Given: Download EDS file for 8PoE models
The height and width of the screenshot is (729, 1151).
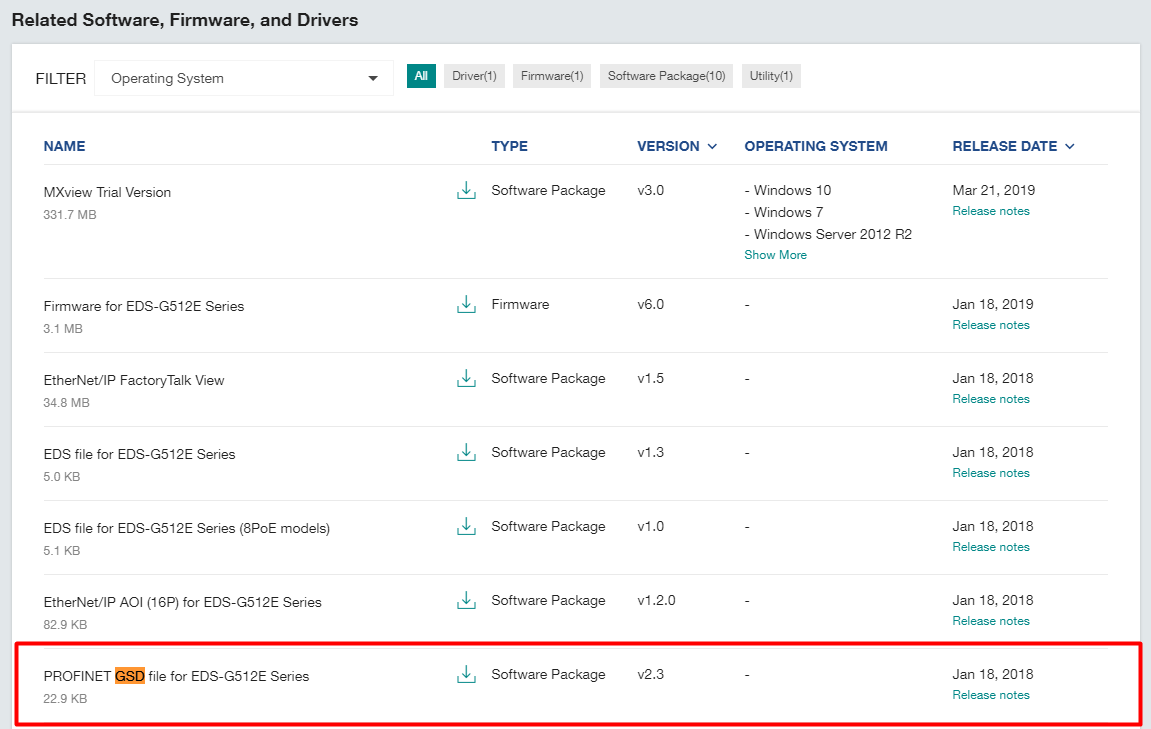Looking at the screenshot, I should click(x=466, y=526).
